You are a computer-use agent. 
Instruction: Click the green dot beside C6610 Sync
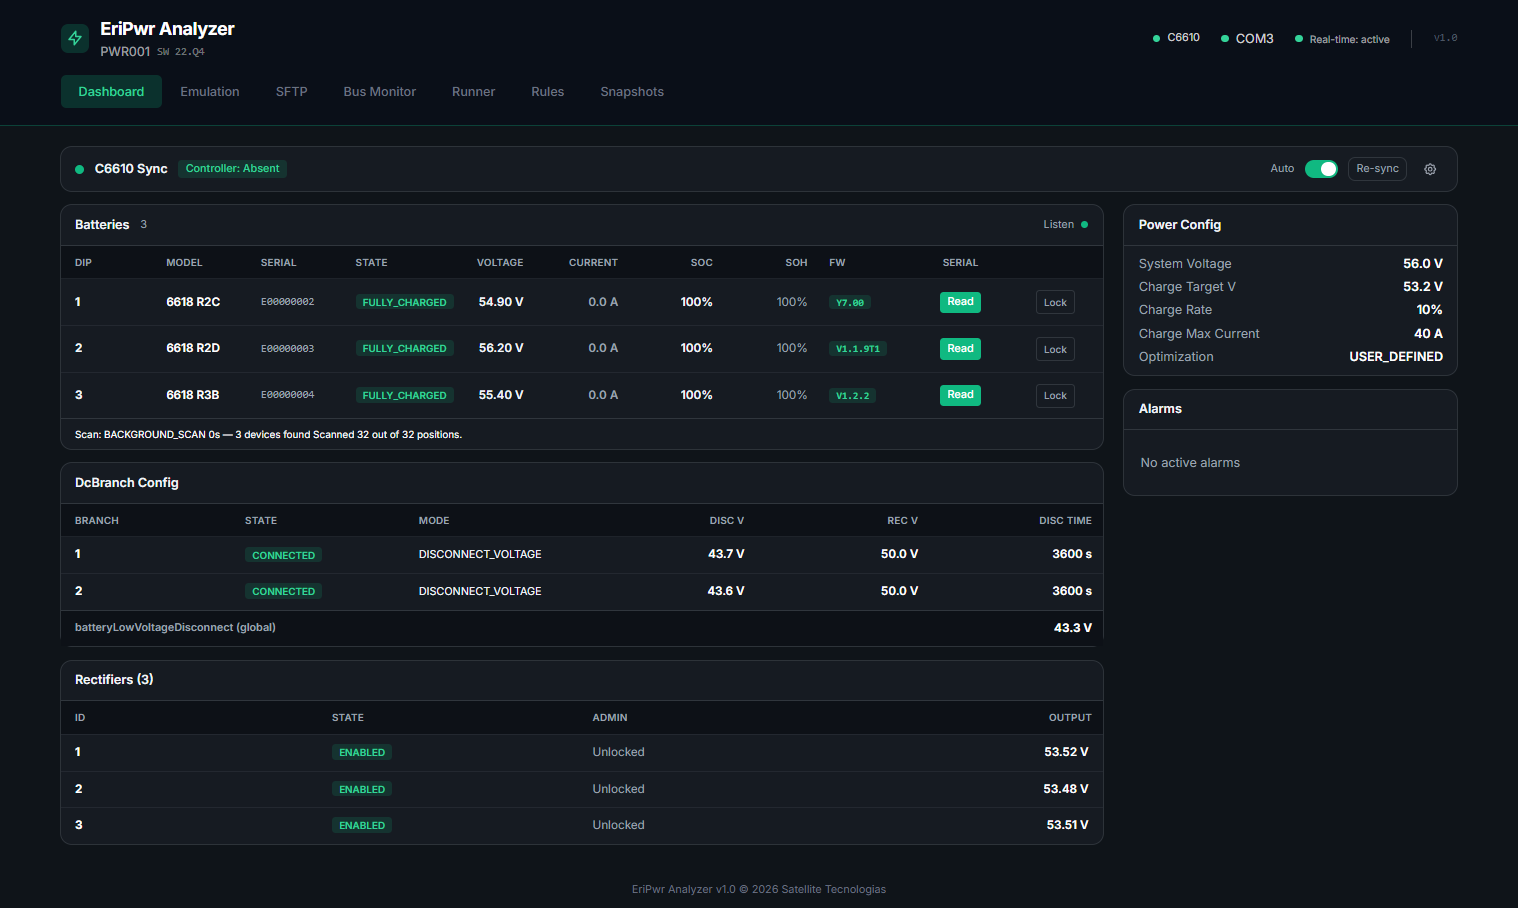(78, 169)
